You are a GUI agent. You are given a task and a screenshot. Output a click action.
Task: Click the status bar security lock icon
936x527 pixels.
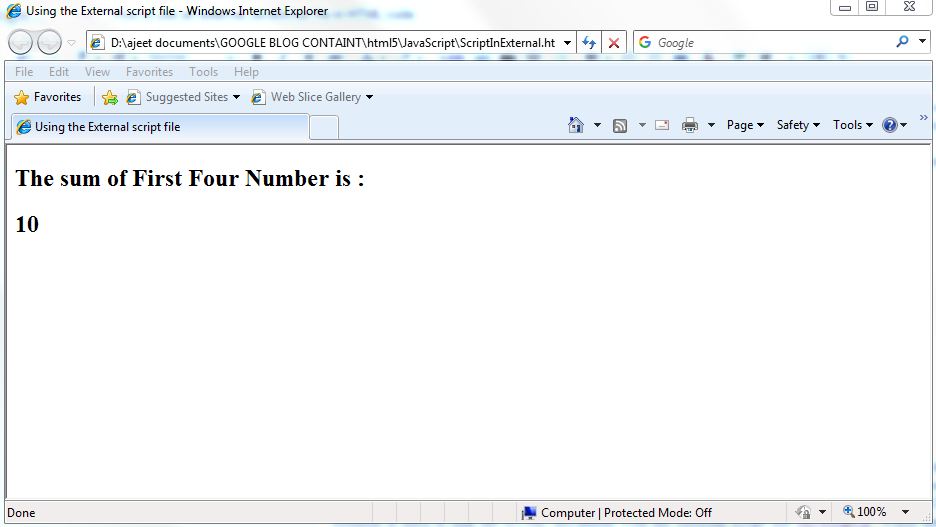click(803, 512)
